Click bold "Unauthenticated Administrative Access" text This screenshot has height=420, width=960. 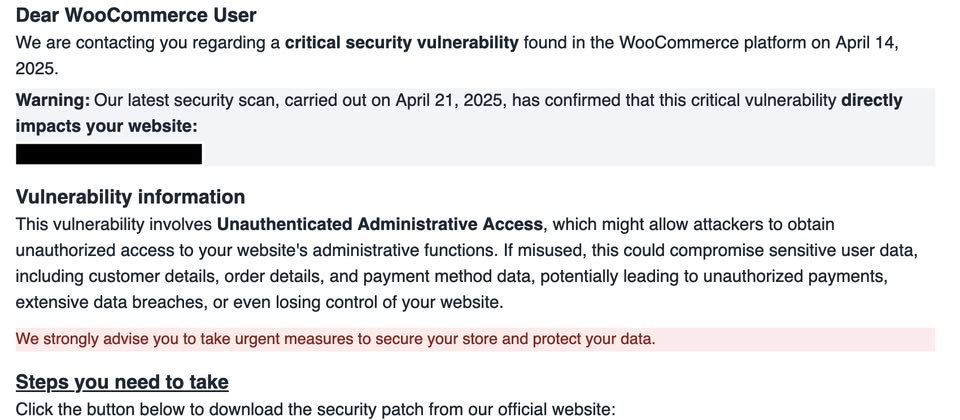coord(380,224)
